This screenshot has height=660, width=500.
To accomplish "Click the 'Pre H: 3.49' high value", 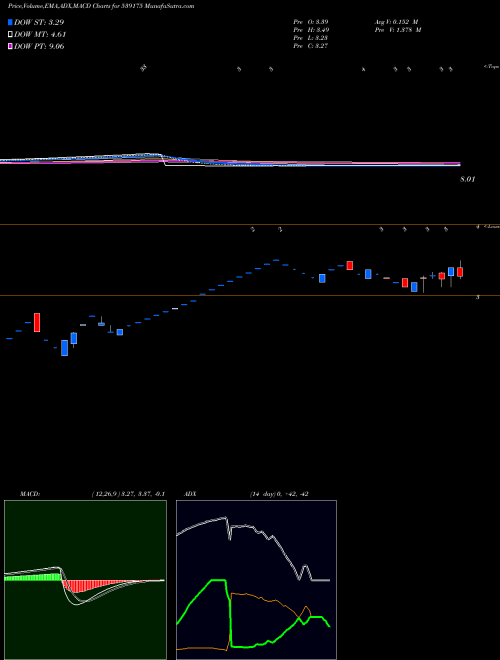I will click(311, 30).
